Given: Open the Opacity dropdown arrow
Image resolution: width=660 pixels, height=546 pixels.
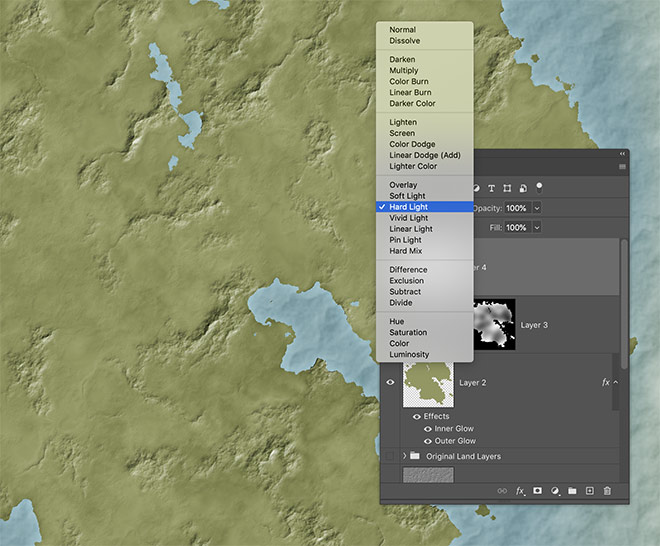Looking at the screenshot, I should (x=537, y=208).
